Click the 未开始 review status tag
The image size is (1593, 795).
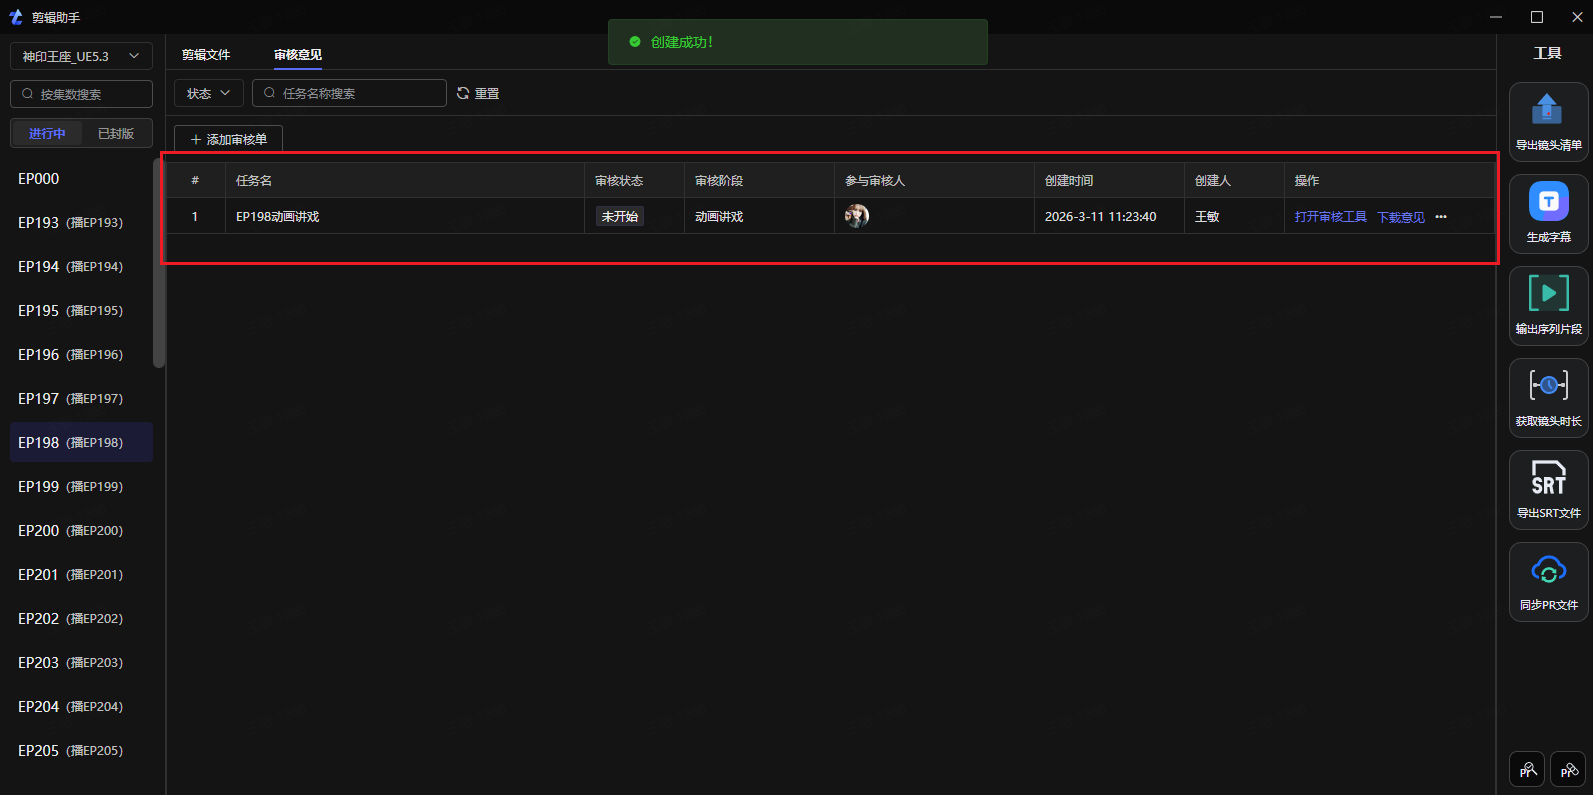point(620,216)
